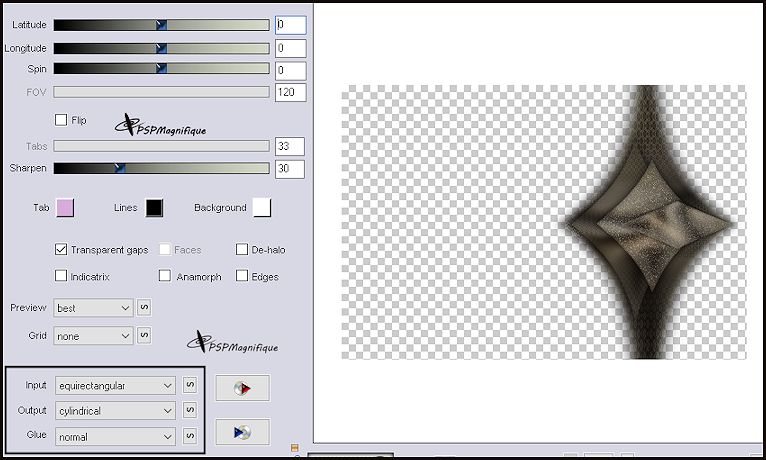Uncheck Transparent gaps option

[62, 250]
